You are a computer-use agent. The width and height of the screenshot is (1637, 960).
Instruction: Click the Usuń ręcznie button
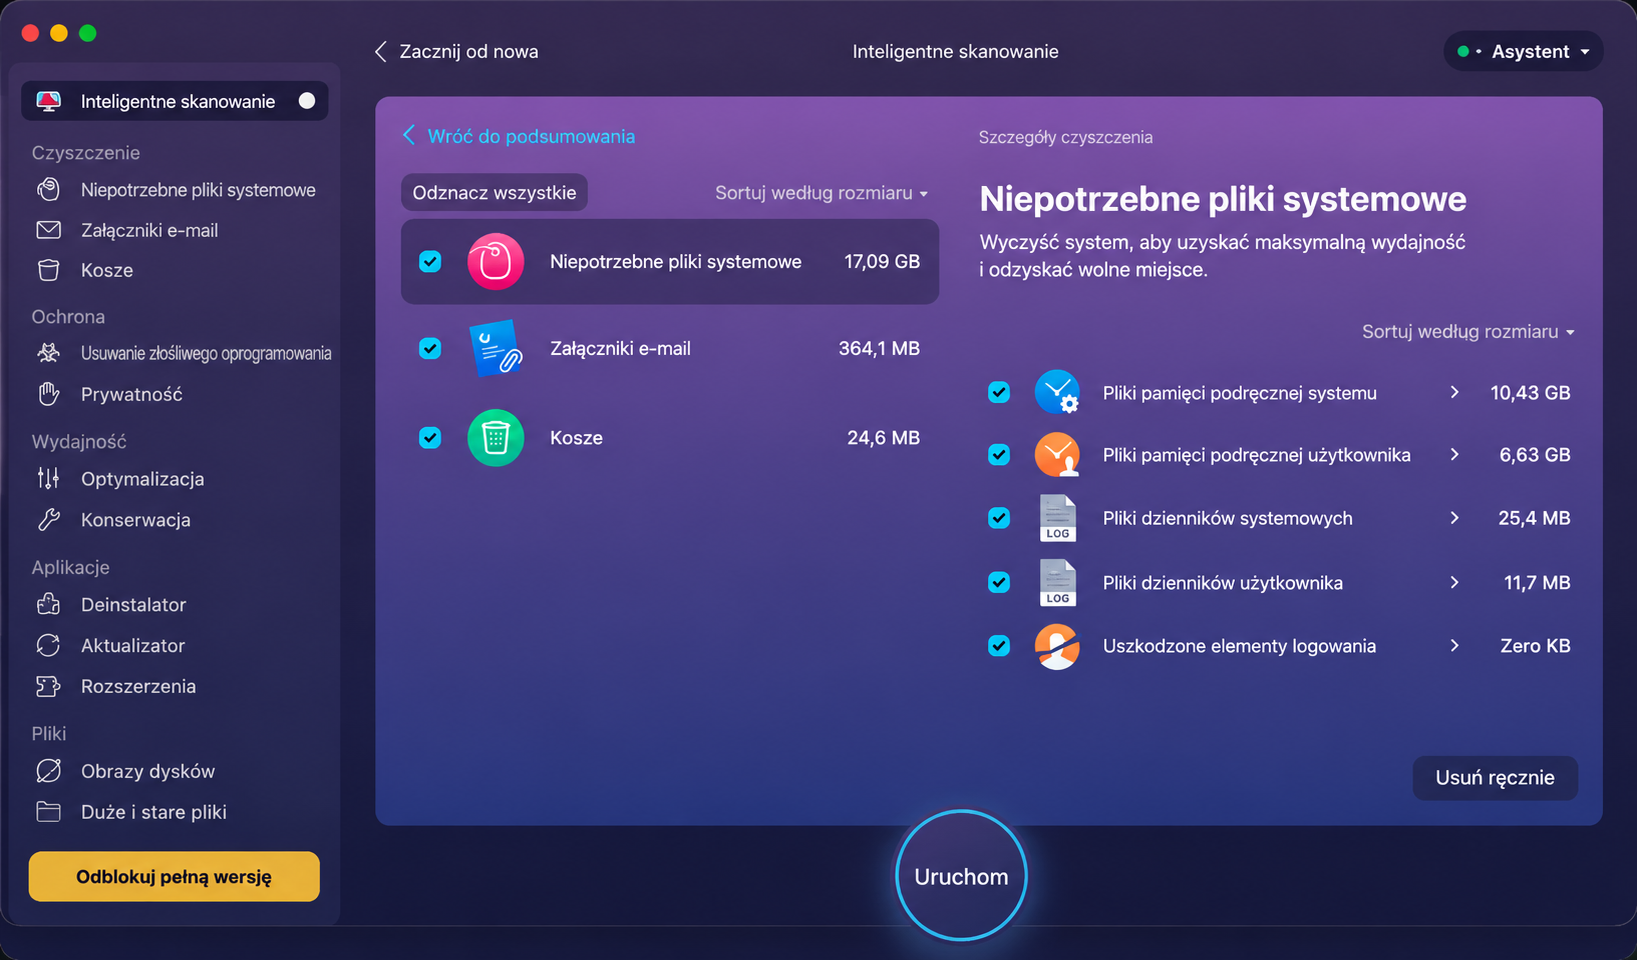point(1495,778)
